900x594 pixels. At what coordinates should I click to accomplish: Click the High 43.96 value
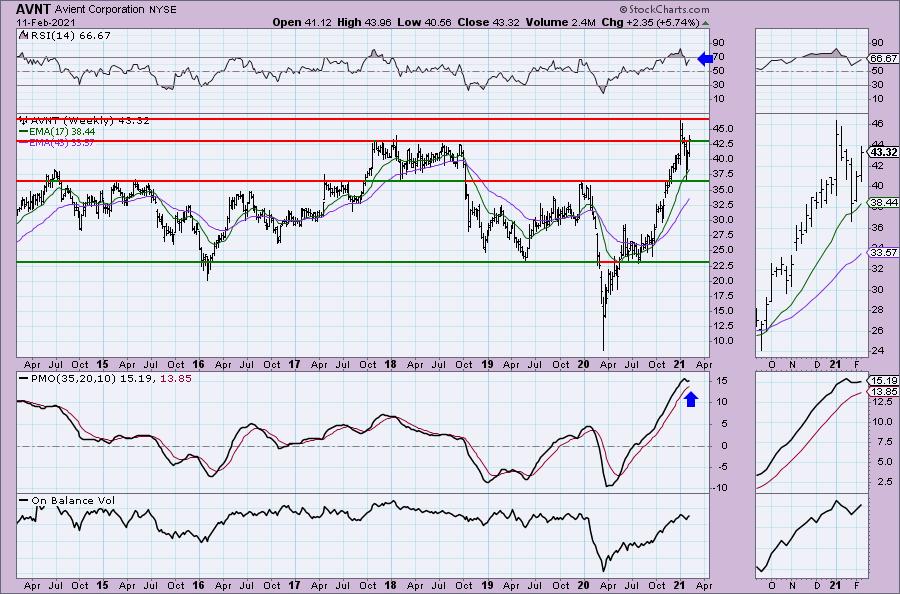tap(364, 22)
